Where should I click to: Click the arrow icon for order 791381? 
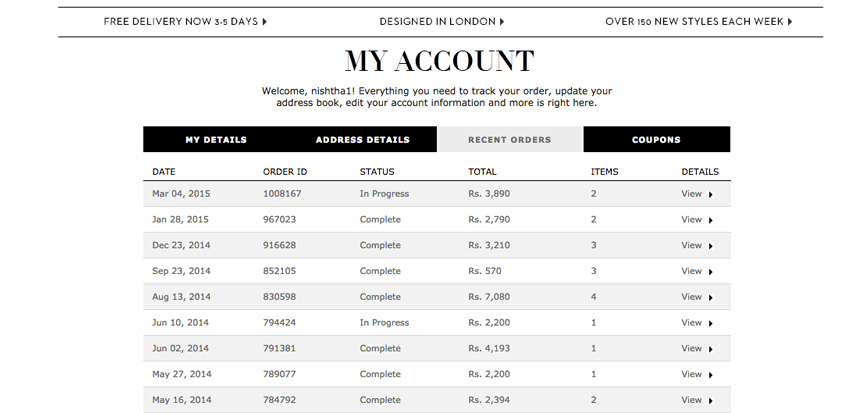(711, 349)
